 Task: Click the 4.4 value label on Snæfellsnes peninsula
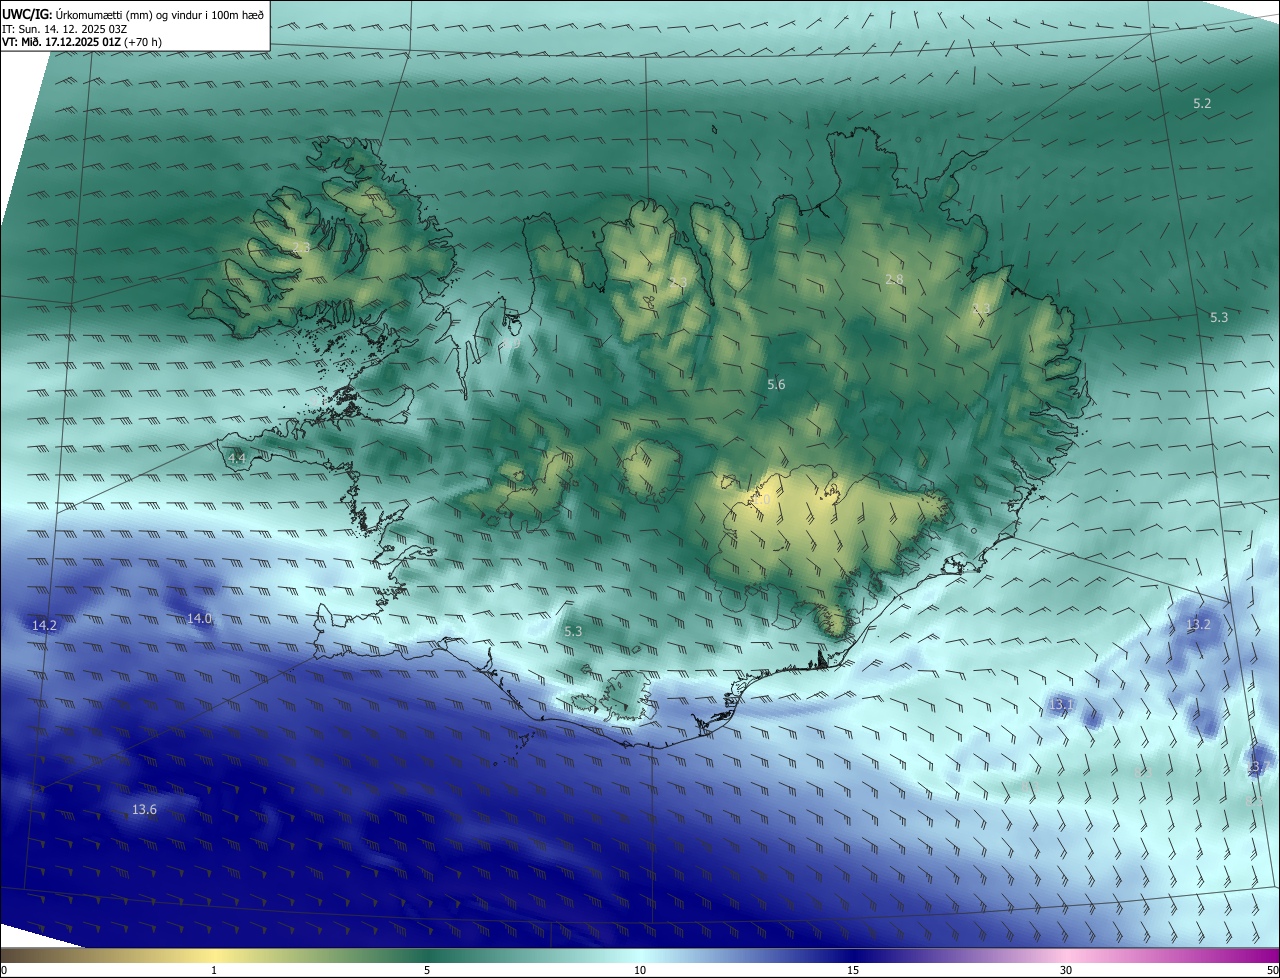click(237, 458)
